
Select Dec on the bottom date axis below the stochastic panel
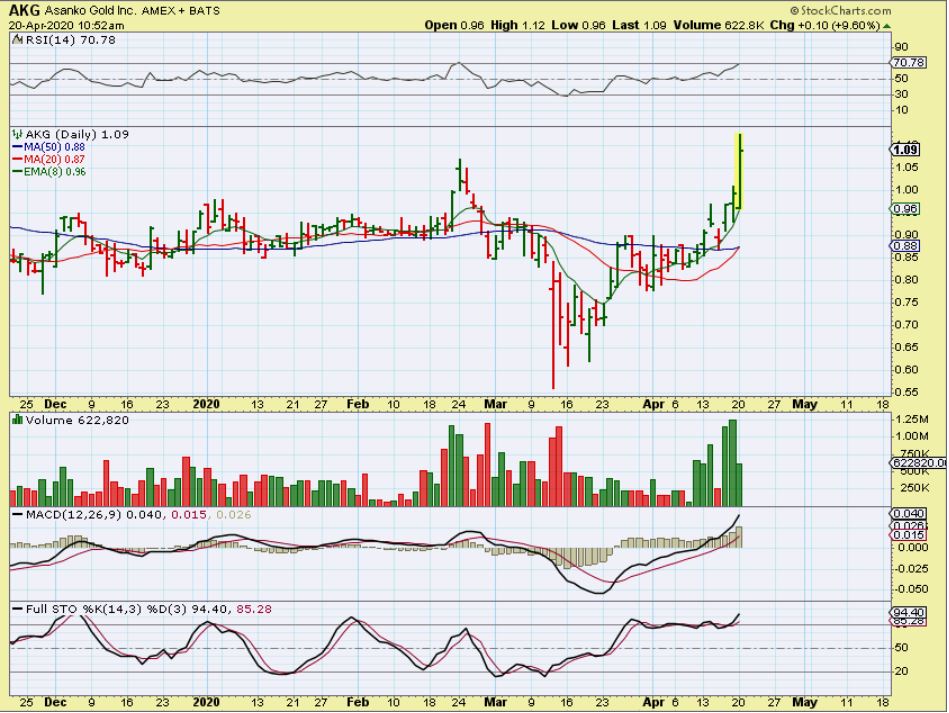56,702
